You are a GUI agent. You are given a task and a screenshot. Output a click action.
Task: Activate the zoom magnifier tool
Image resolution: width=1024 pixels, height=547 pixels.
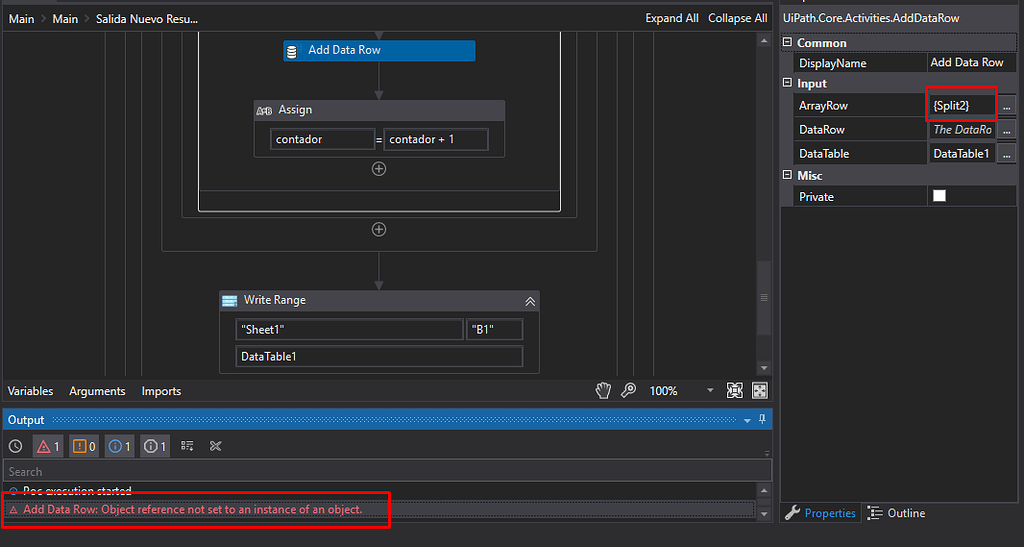coord(628,390)
